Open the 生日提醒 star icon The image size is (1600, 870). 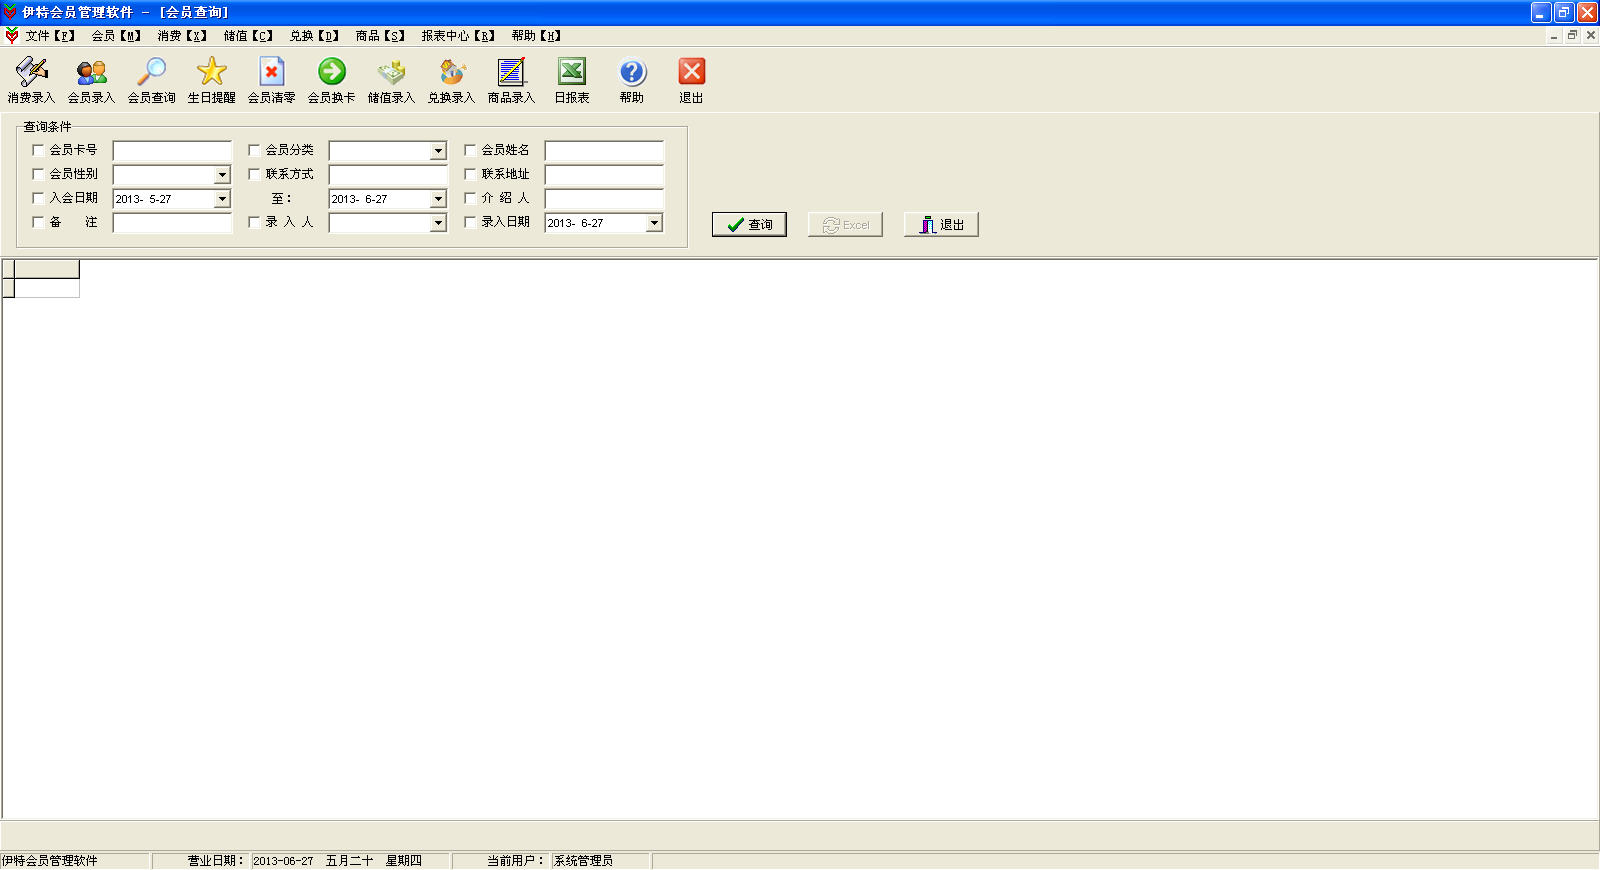[212, 80]
